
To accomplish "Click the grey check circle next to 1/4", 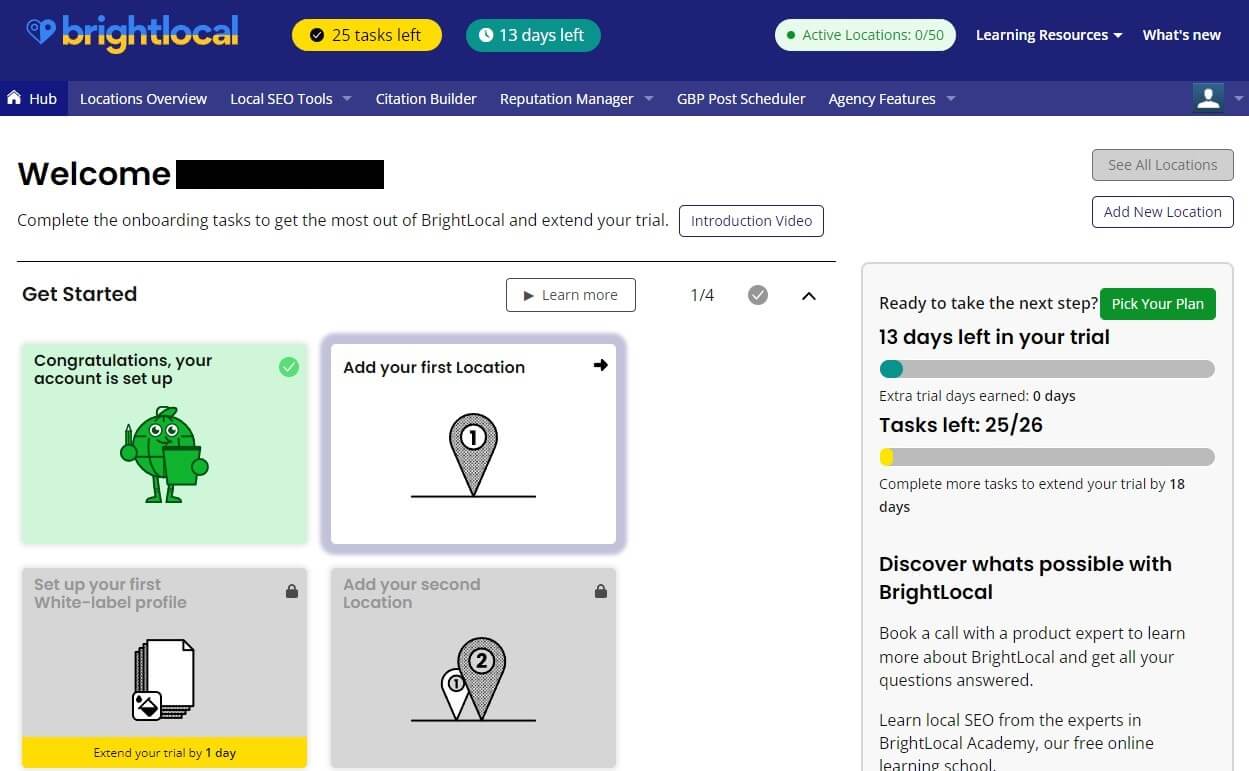I will coord(758,295).
